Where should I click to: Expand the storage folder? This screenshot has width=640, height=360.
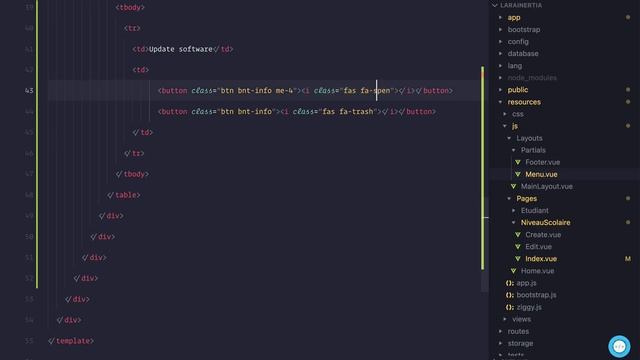point(500,343)
